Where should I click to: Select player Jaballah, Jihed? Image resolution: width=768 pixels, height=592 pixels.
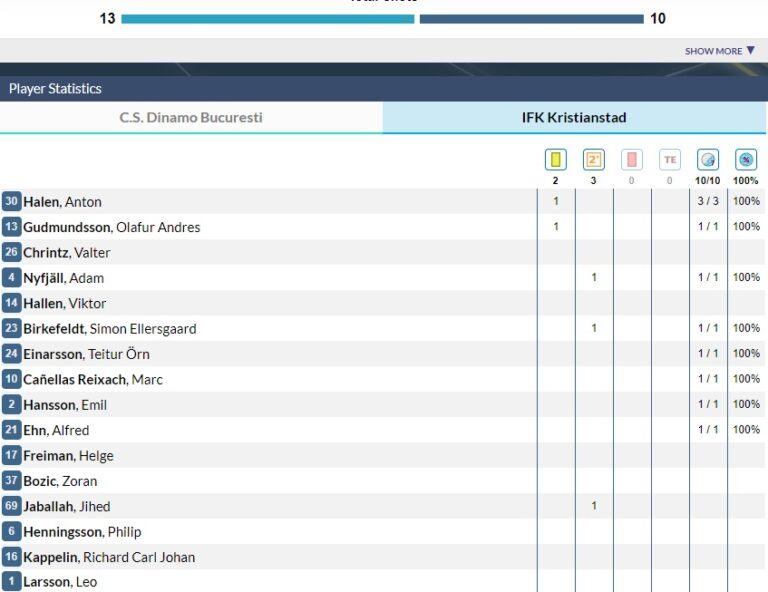click(x=67, y=506)
